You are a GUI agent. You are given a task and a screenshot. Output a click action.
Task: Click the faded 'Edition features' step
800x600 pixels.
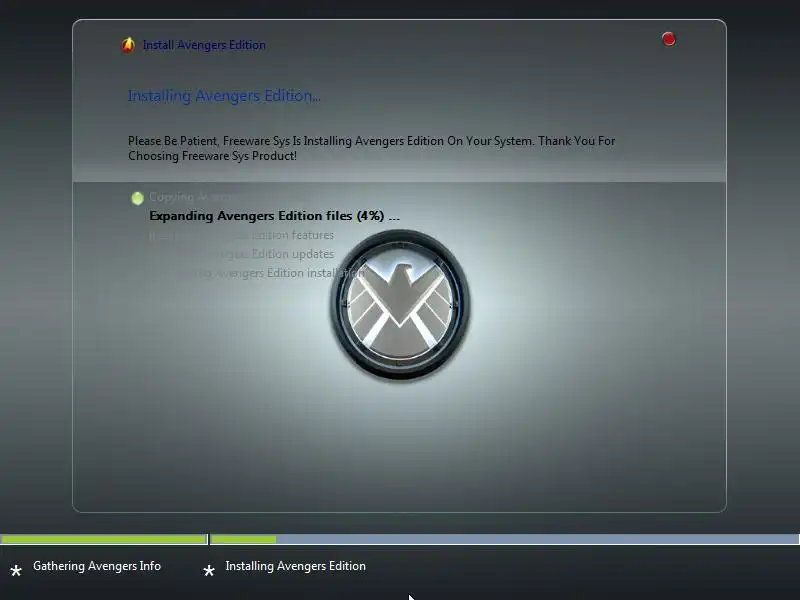tap(241, 235)
